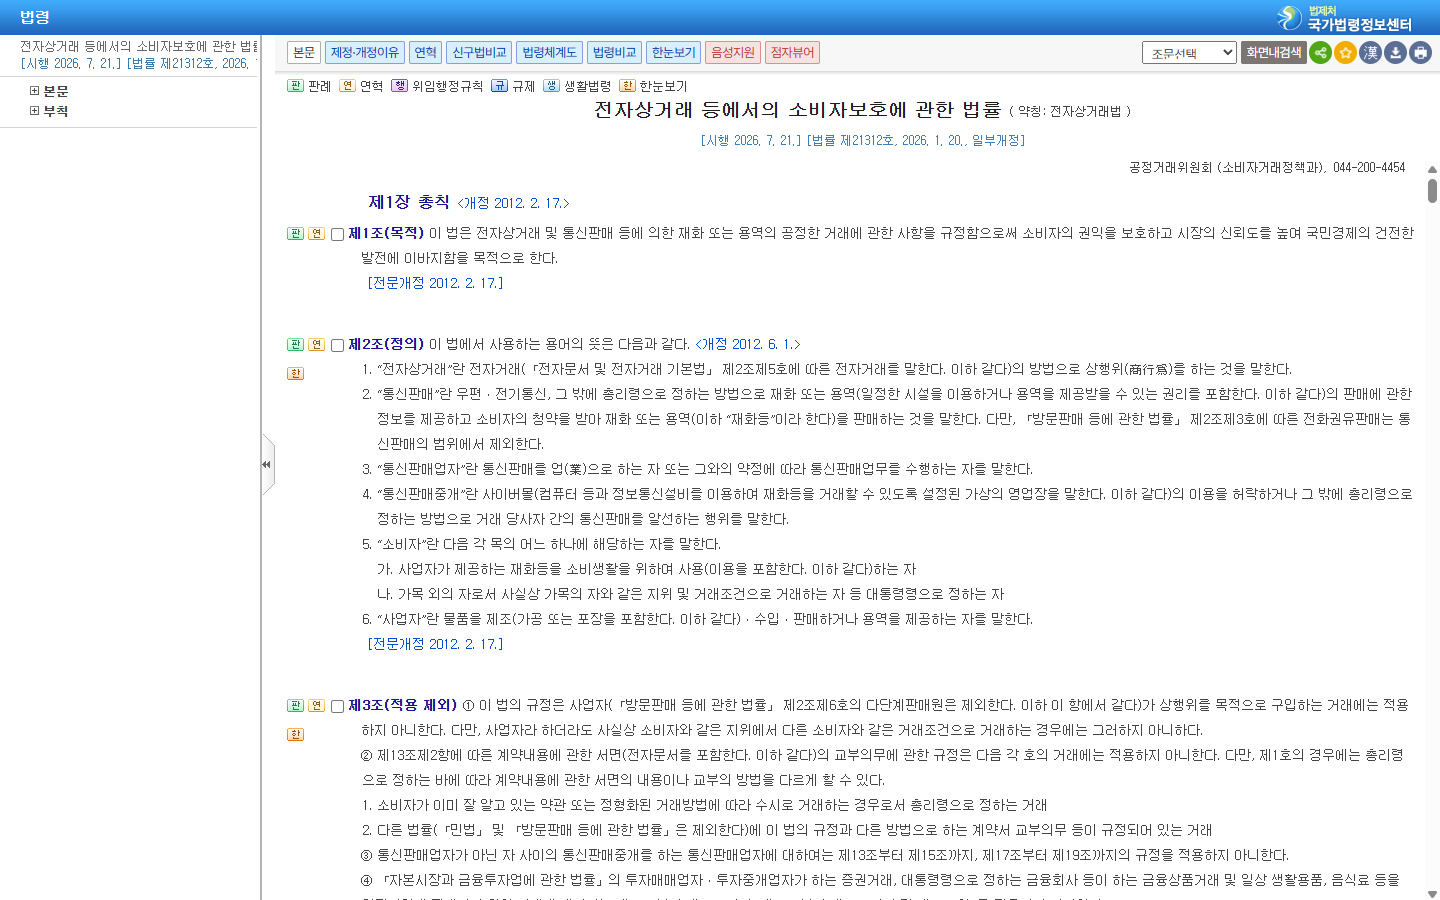The height and width of the screenshot is (900, 1440).
Task: Click the 제1장 총칙 chapter heading
Action: coord(409,202)
